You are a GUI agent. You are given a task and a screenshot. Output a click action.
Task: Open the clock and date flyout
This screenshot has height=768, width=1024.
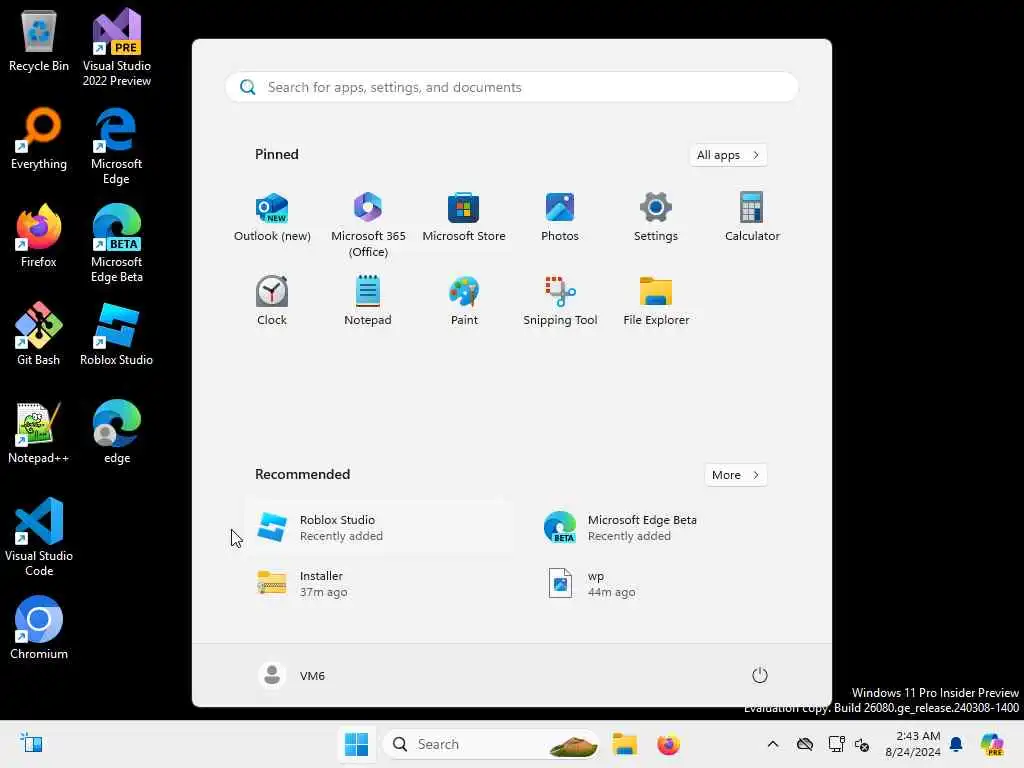(x=913, y=744)
